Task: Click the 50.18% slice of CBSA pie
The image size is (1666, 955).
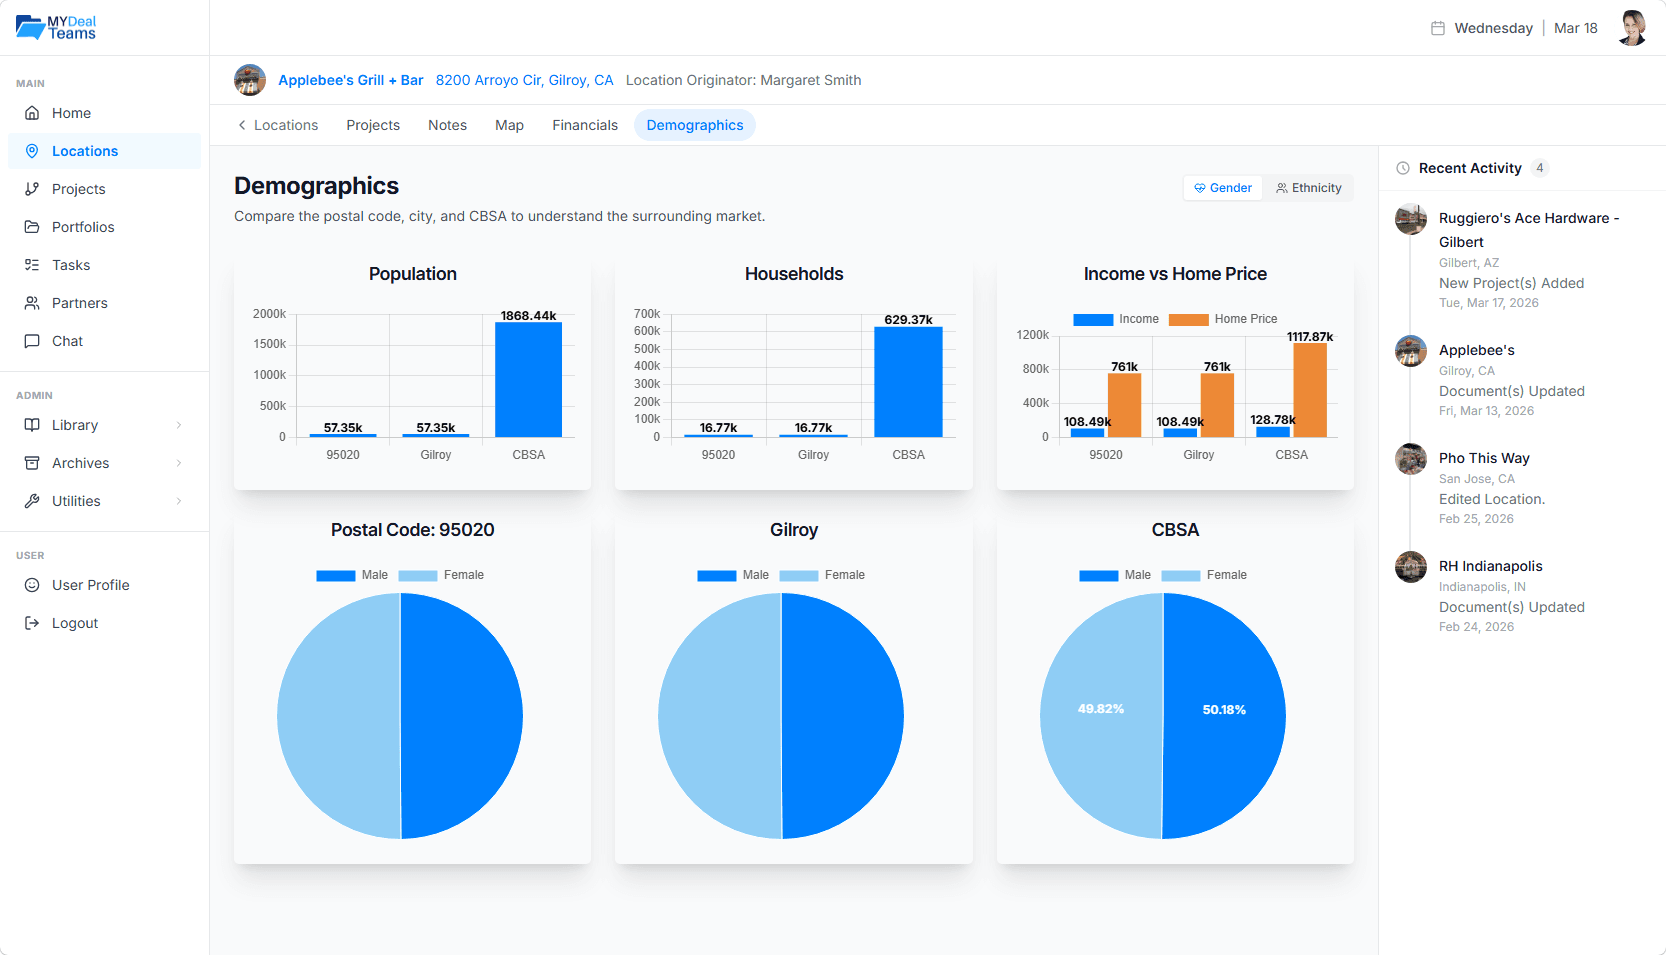Action: coord(1225,716)
